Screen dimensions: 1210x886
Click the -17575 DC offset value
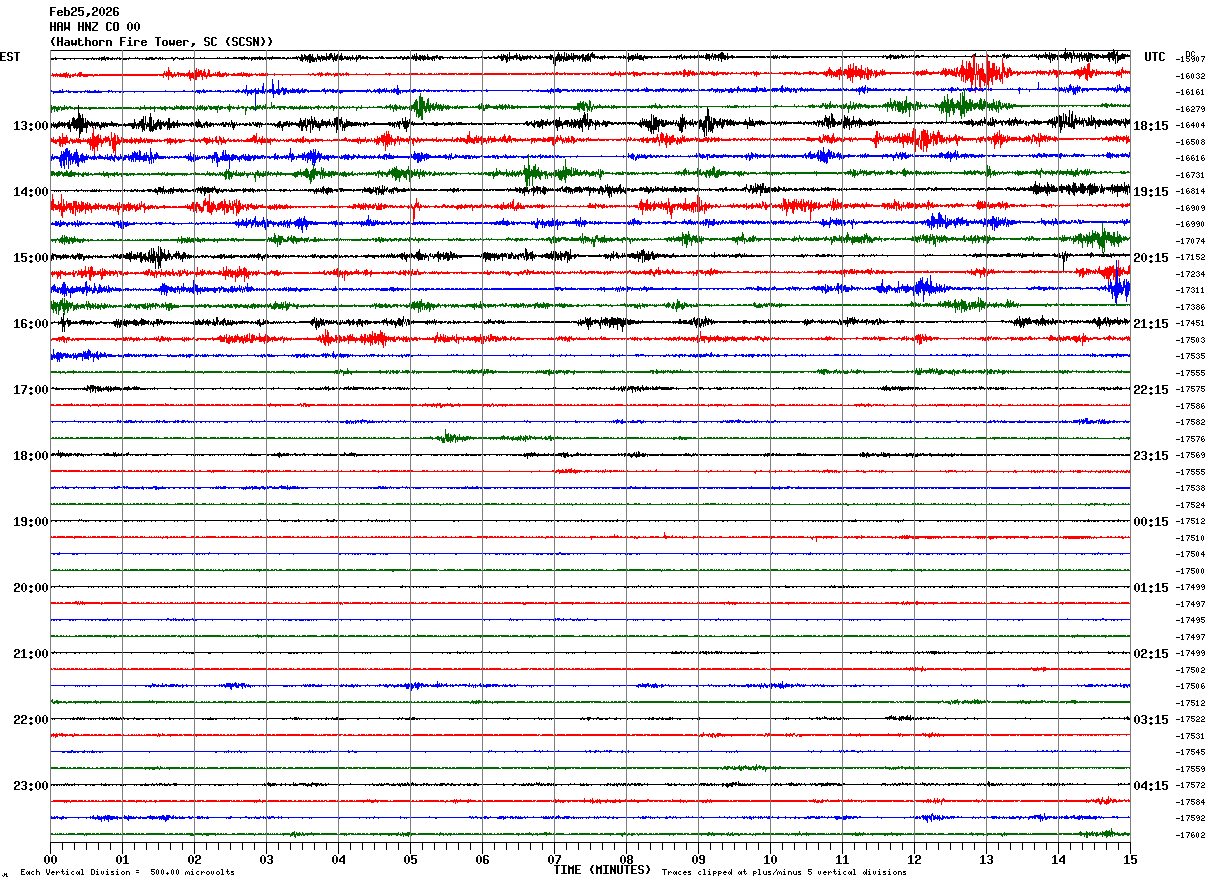click(1191, 389)
